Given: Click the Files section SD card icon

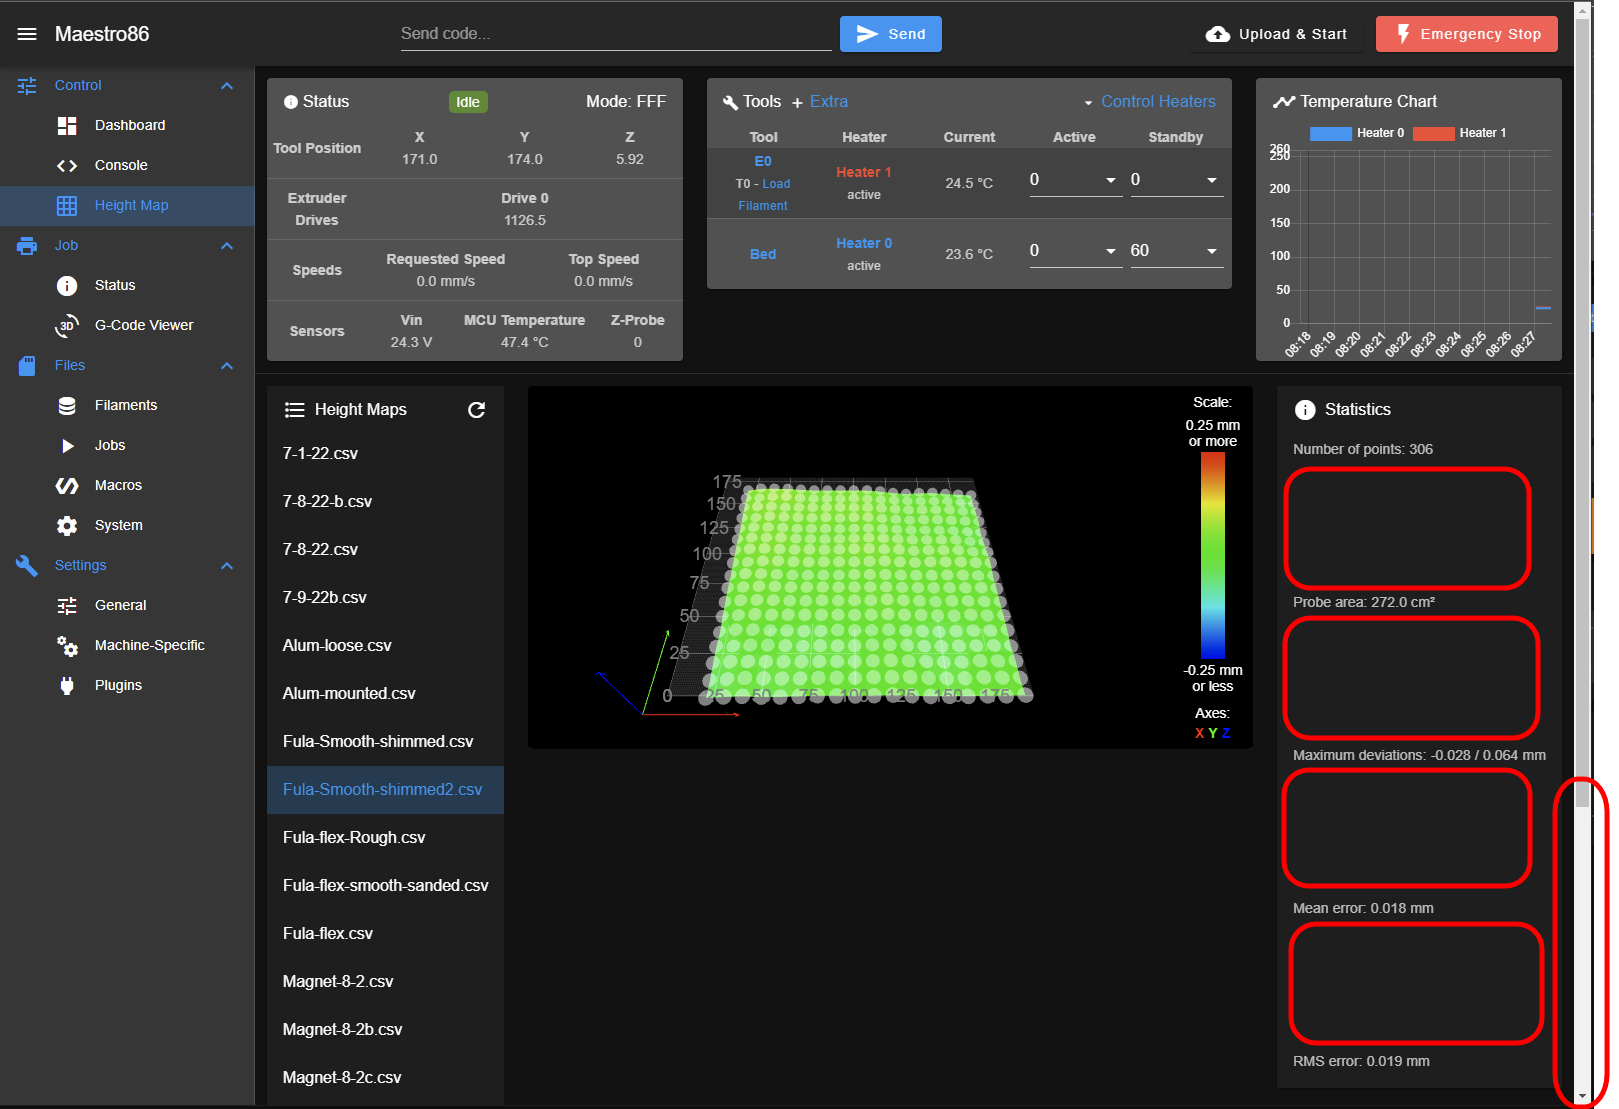Looking at the screenshot, I should [x=27, y=365].
